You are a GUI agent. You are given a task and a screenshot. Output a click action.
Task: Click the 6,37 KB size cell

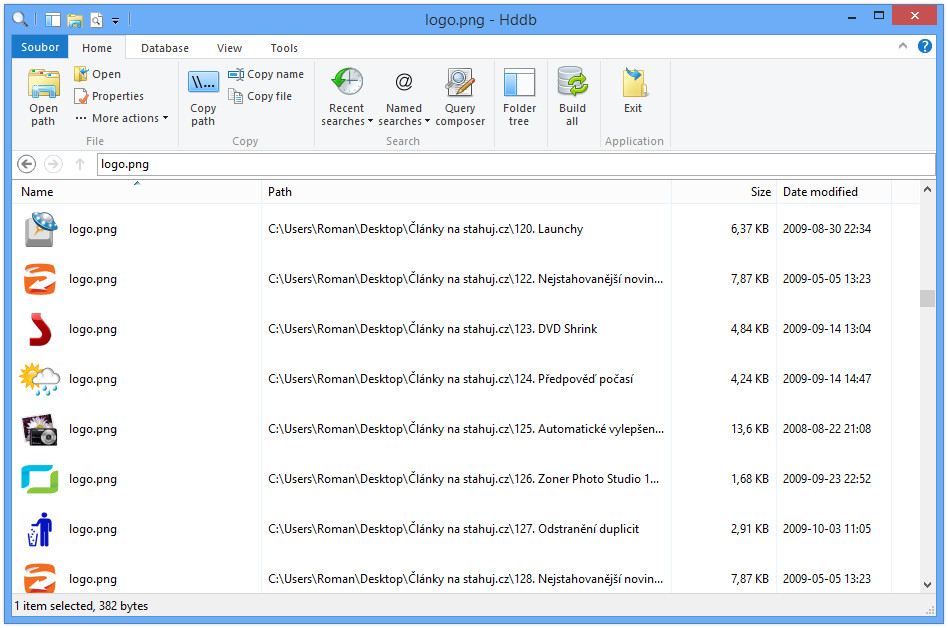point(750,229)
